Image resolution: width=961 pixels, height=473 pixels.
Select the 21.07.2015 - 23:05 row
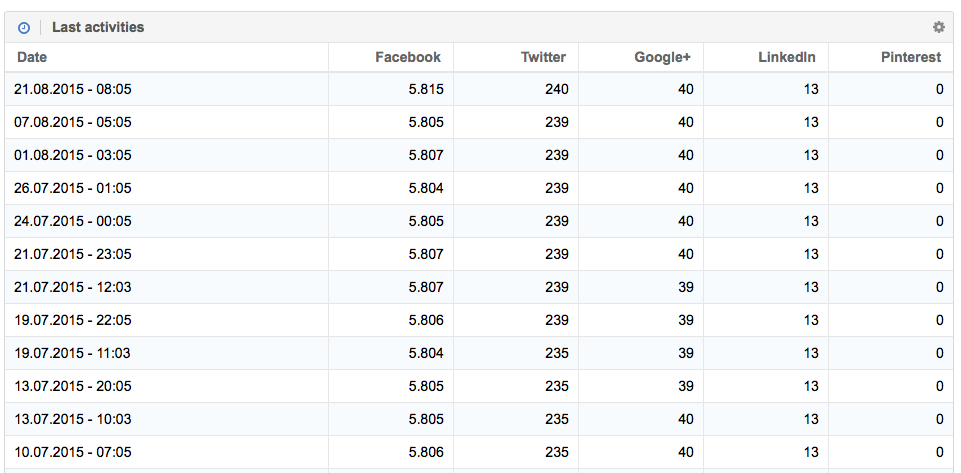pos(73,254)
